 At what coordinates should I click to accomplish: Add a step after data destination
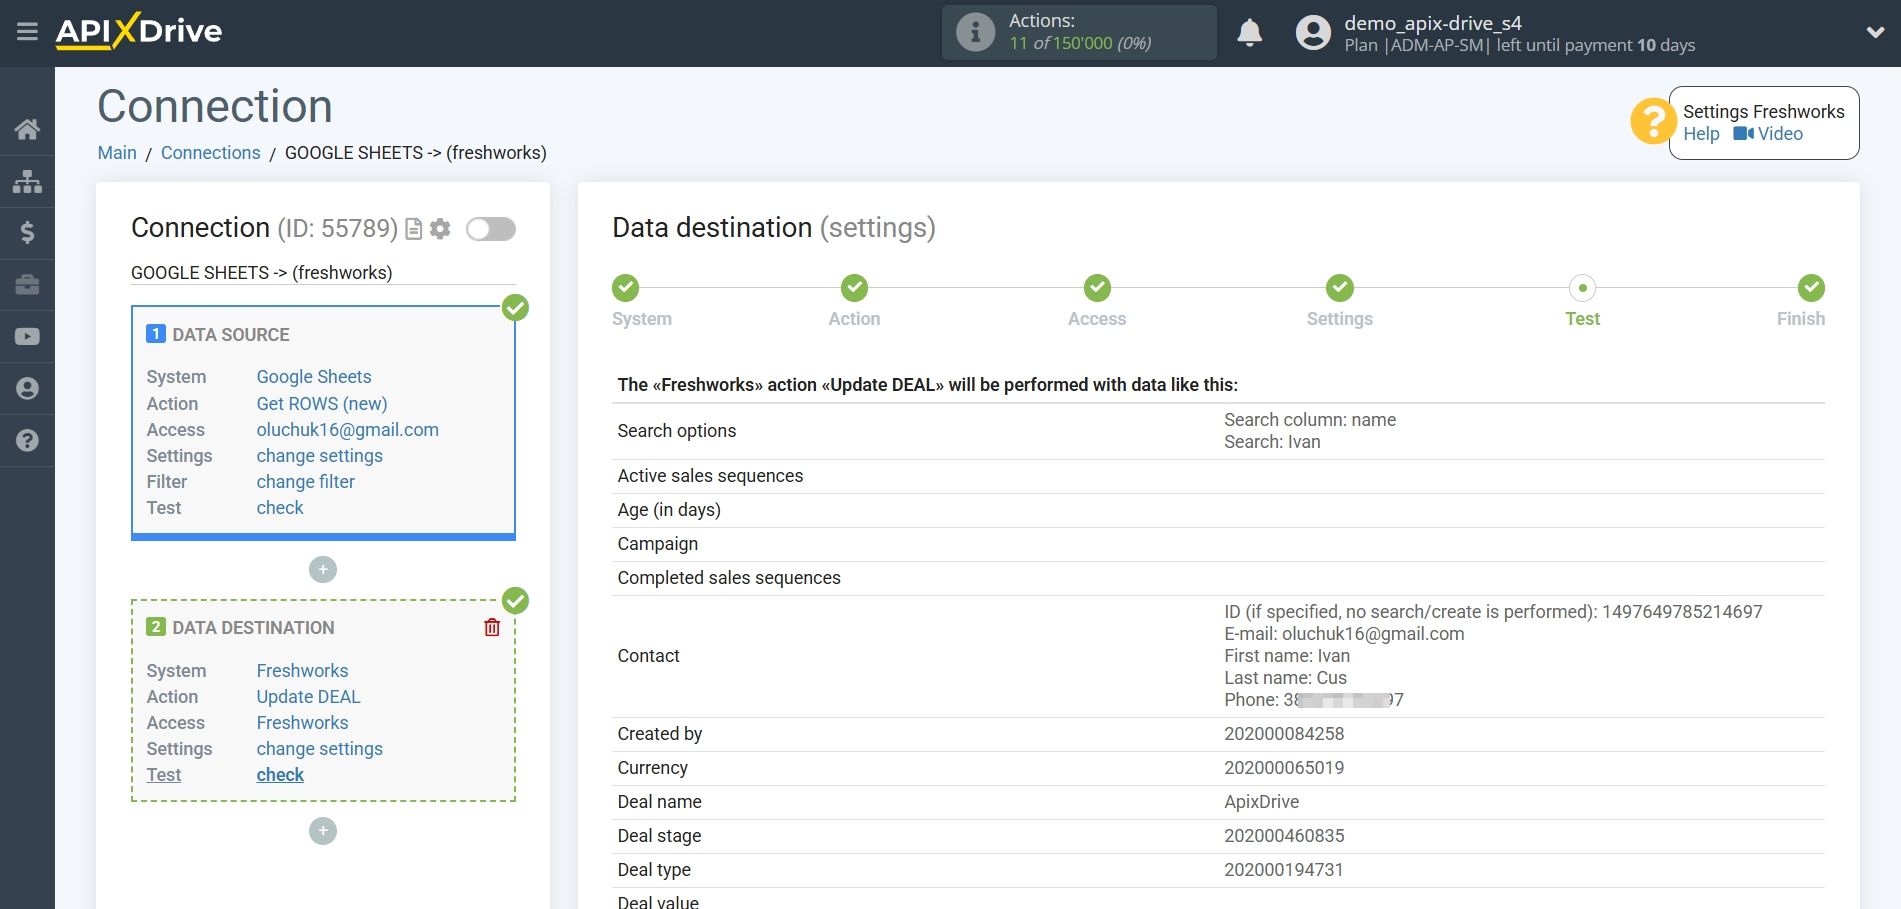point(323,831)
